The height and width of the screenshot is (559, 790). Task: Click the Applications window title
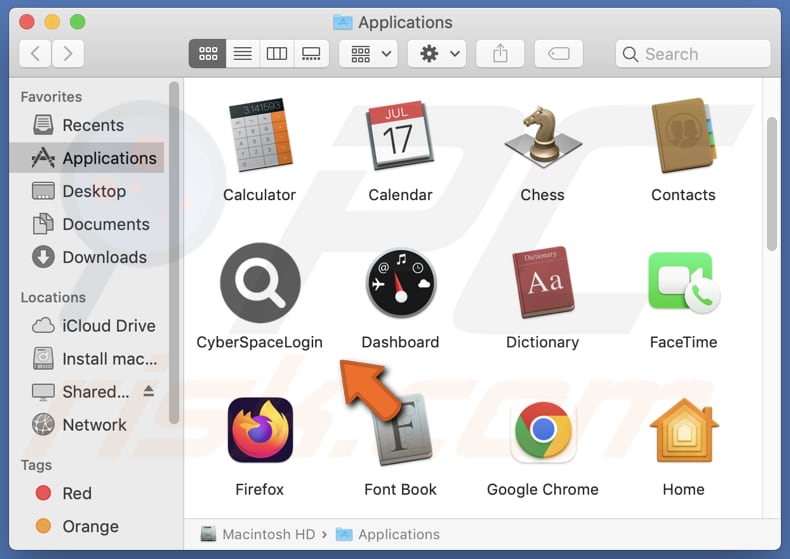(x=405, y=22)
